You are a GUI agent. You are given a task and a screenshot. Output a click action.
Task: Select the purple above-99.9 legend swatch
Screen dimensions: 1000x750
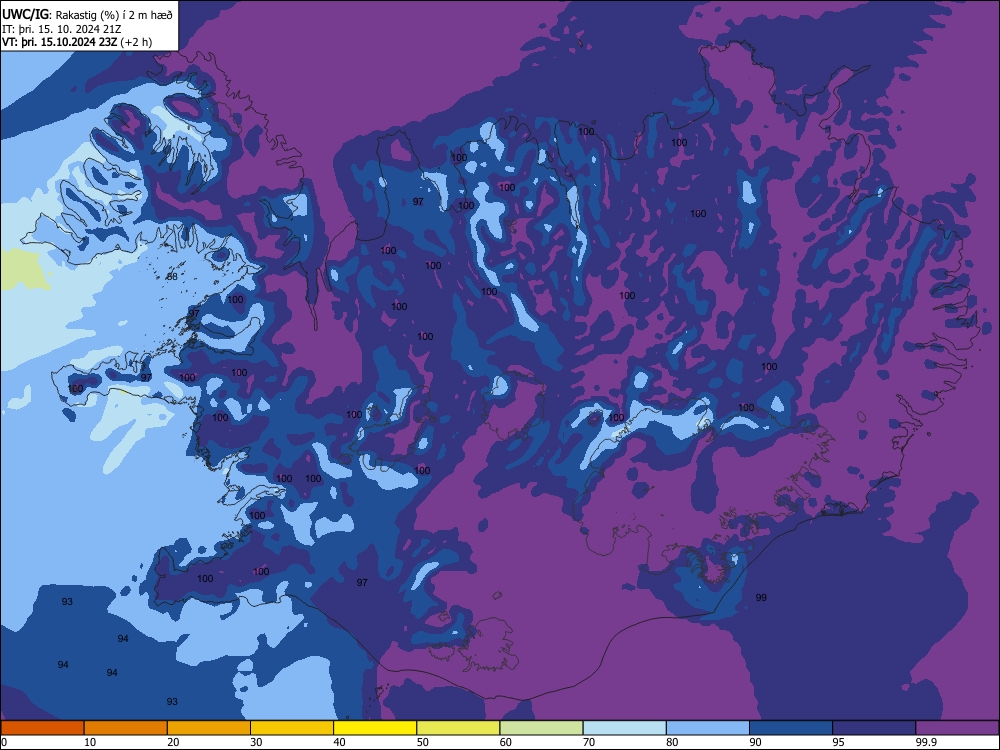957,728
